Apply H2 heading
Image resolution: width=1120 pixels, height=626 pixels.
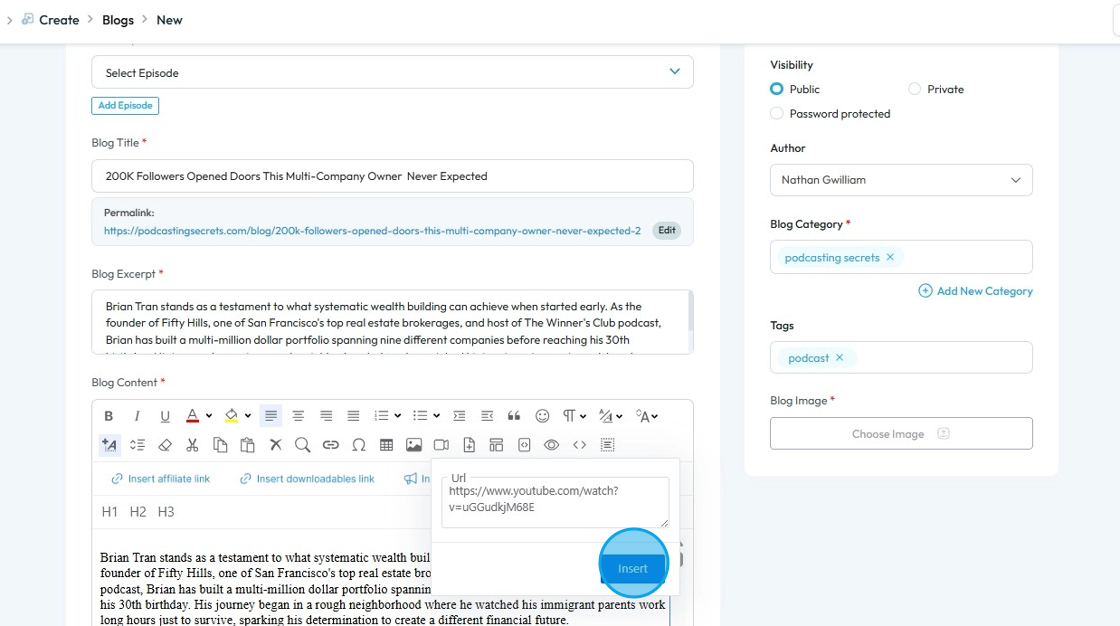138,512
